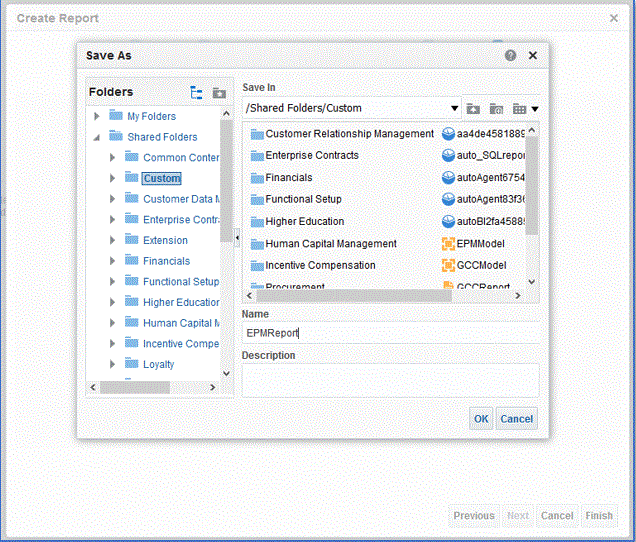Collapse the Shared Folders tree node
The height and width of the screenshot is (542, 636).
pos(97,138)
